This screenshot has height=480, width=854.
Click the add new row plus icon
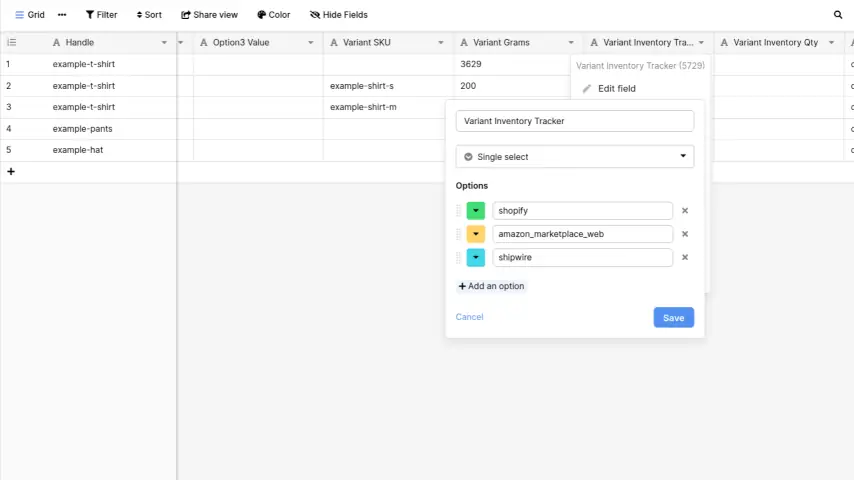(11, 172)
